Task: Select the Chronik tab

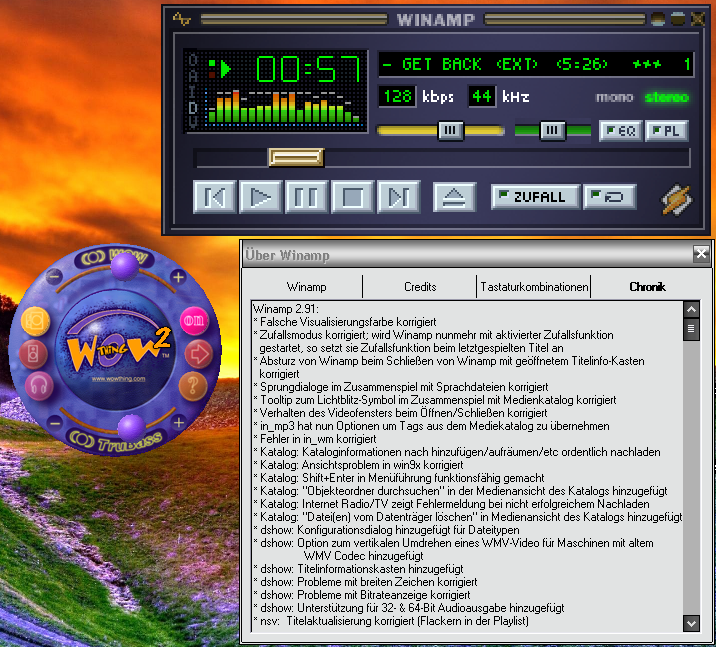Action: (x=647, y=287)
